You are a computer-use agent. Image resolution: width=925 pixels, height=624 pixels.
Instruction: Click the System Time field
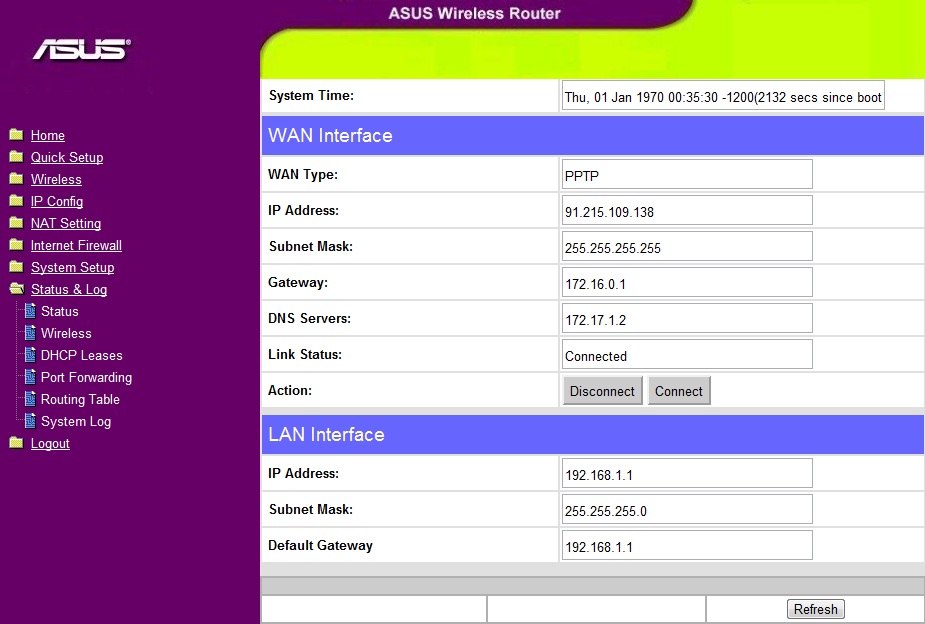[723, 96]
